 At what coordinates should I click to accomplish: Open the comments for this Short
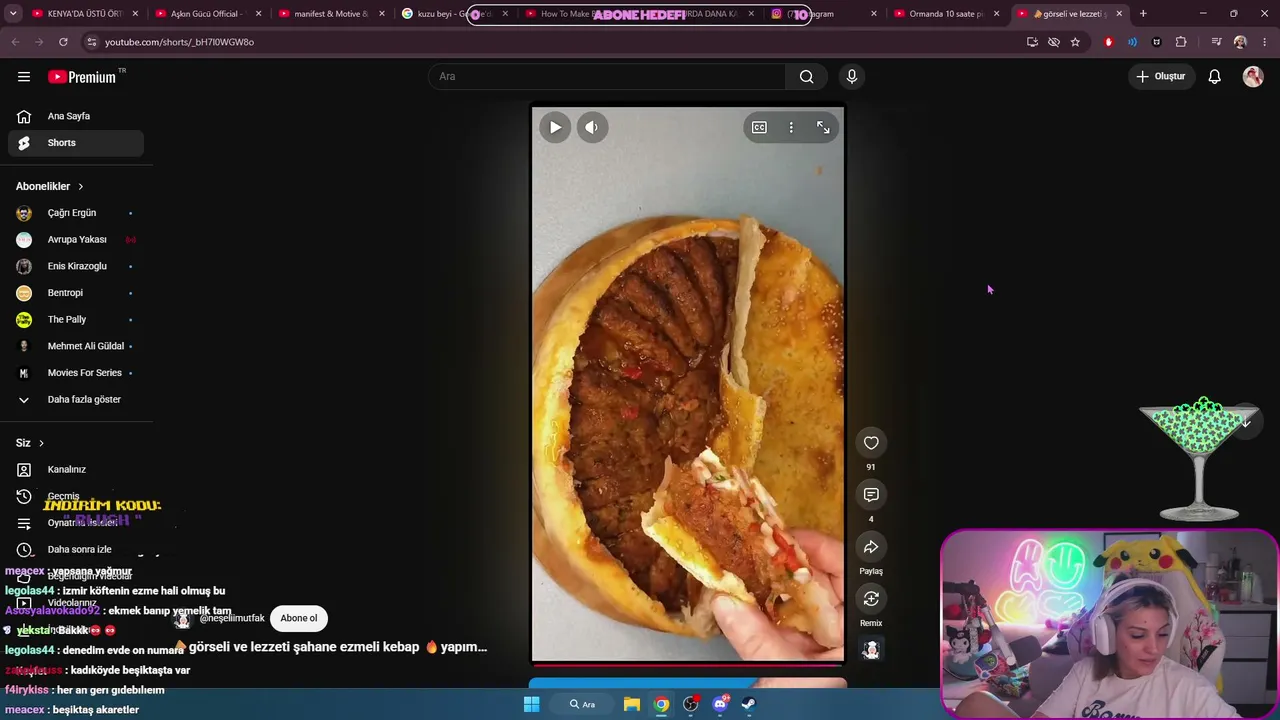pos(871,495)
